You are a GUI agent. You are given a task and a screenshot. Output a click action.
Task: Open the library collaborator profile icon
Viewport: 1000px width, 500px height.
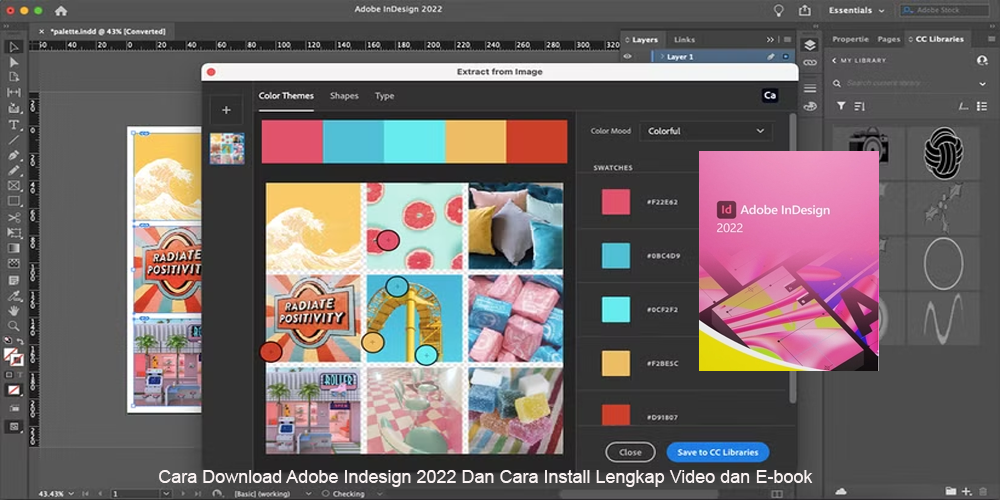click(982, 60)
